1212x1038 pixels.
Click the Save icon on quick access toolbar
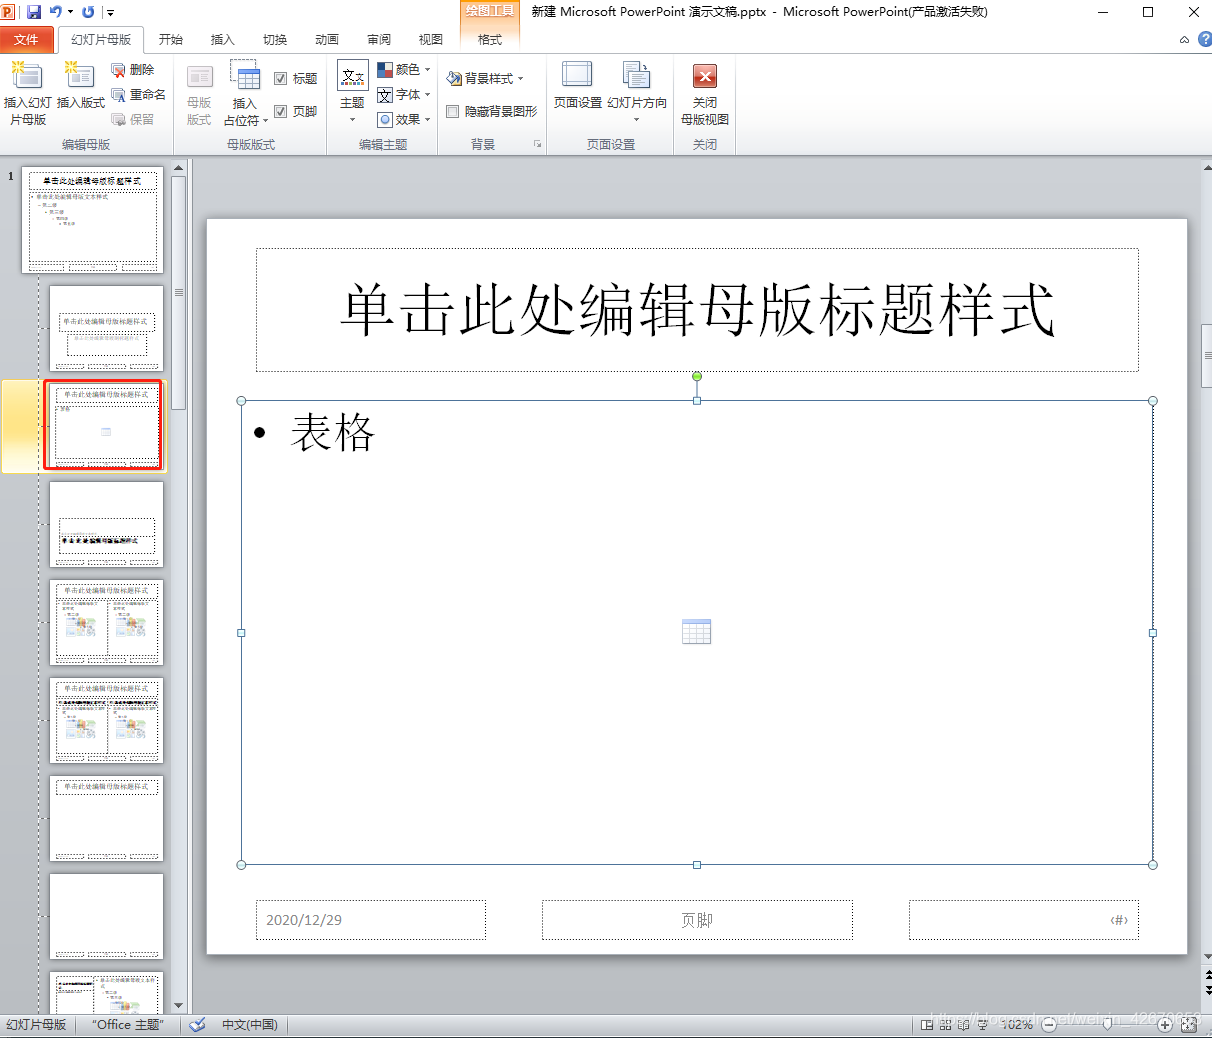[34, 11]
